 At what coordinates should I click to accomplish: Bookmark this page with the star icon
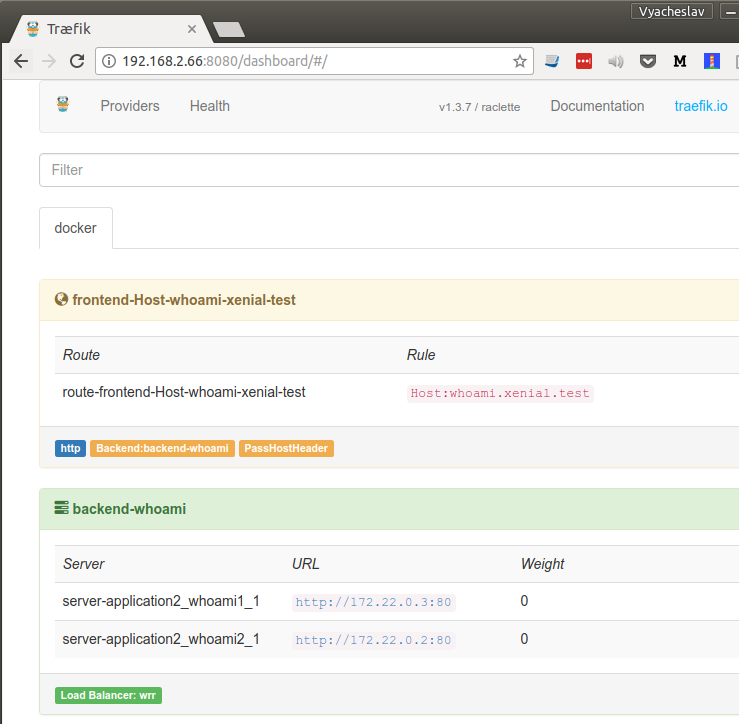coord(519,61)
